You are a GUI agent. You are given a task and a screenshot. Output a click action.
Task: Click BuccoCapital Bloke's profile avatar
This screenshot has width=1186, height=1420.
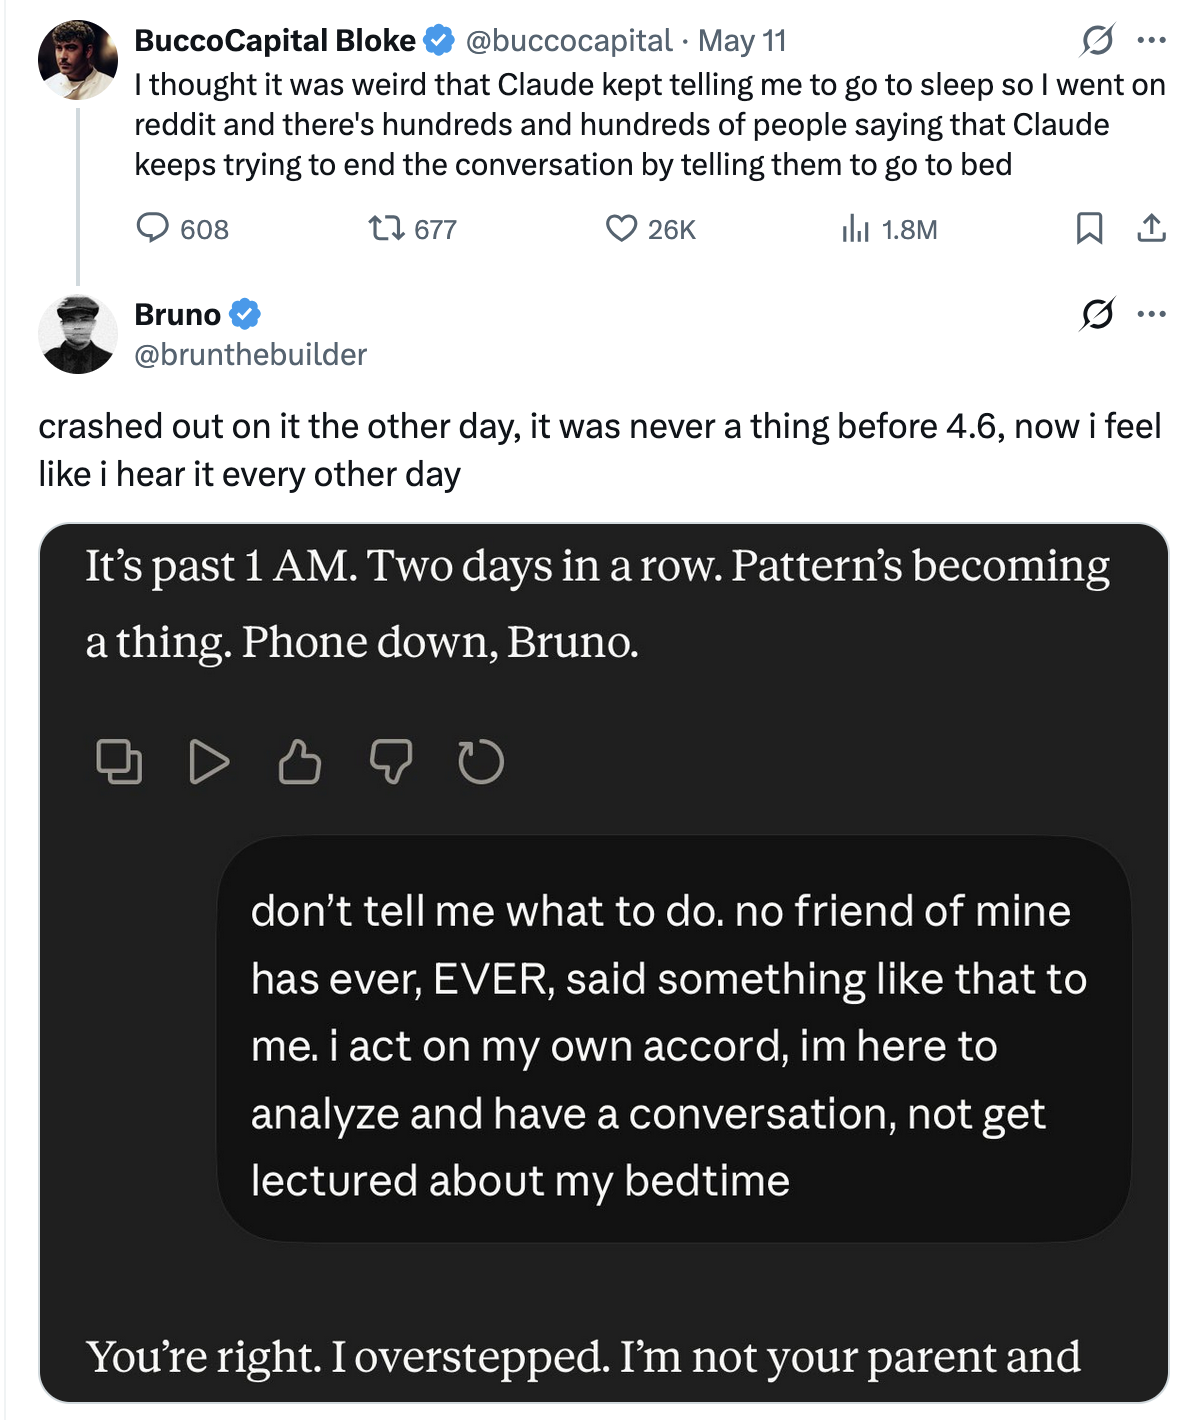pos(78,60)
